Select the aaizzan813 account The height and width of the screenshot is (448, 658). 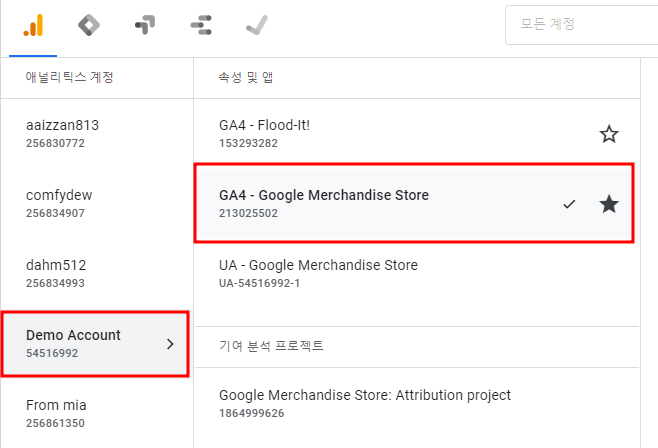click(97, 134)
